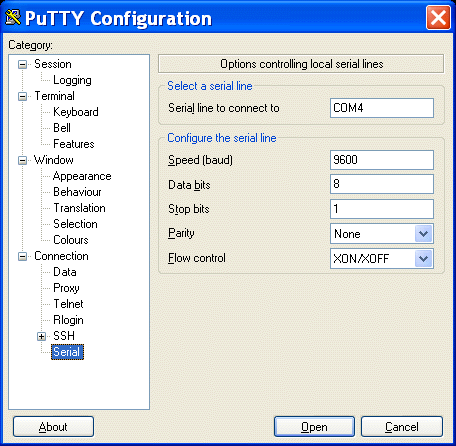Image resolution: width=456 pixels, height=446 pixels.
Task: Click the 'Data bits' label
Action: [x=189, y=185]
